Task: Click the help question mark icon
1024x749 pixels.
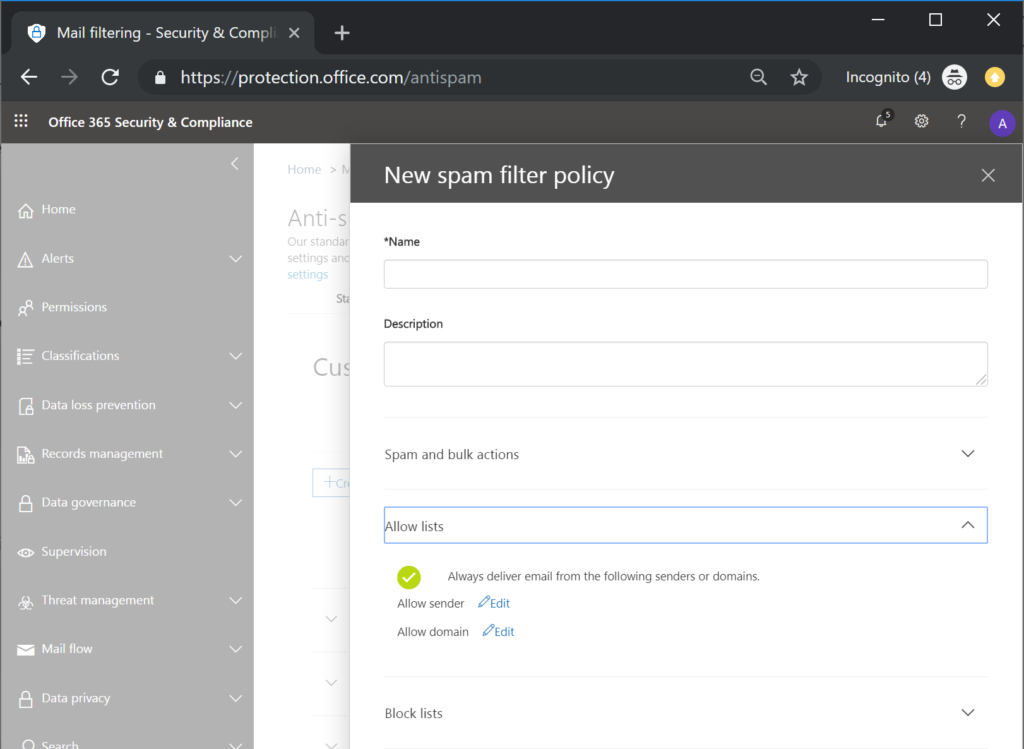Action: pos(961,122)
